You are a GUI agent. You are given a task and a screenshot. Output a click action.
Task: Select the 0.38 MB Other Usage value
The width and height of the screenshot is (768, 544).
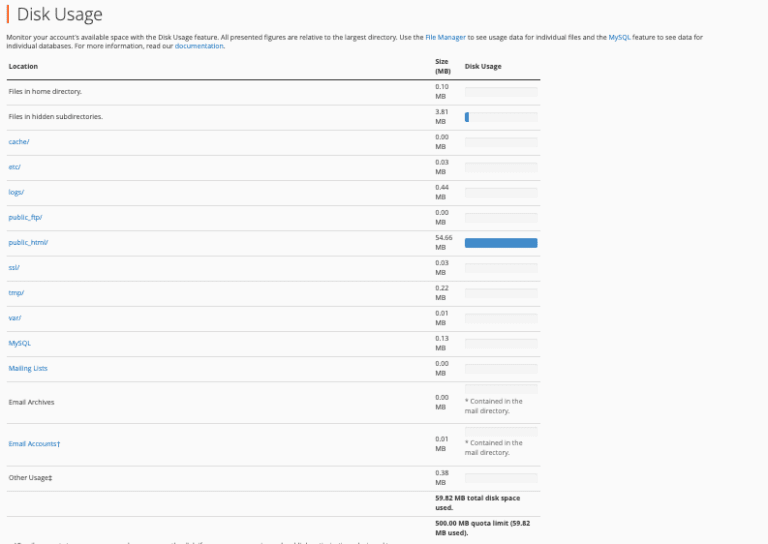(x=441, y=477)
